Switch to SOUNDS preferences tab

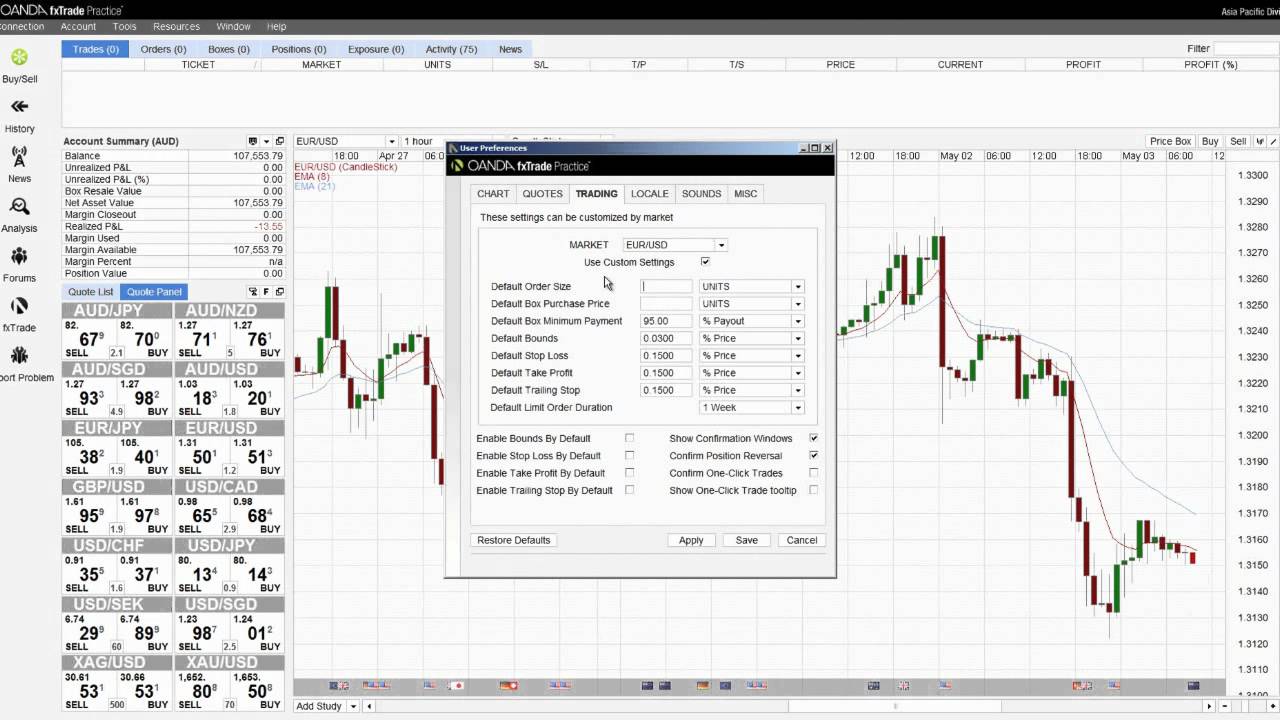(x=701, y=193)
